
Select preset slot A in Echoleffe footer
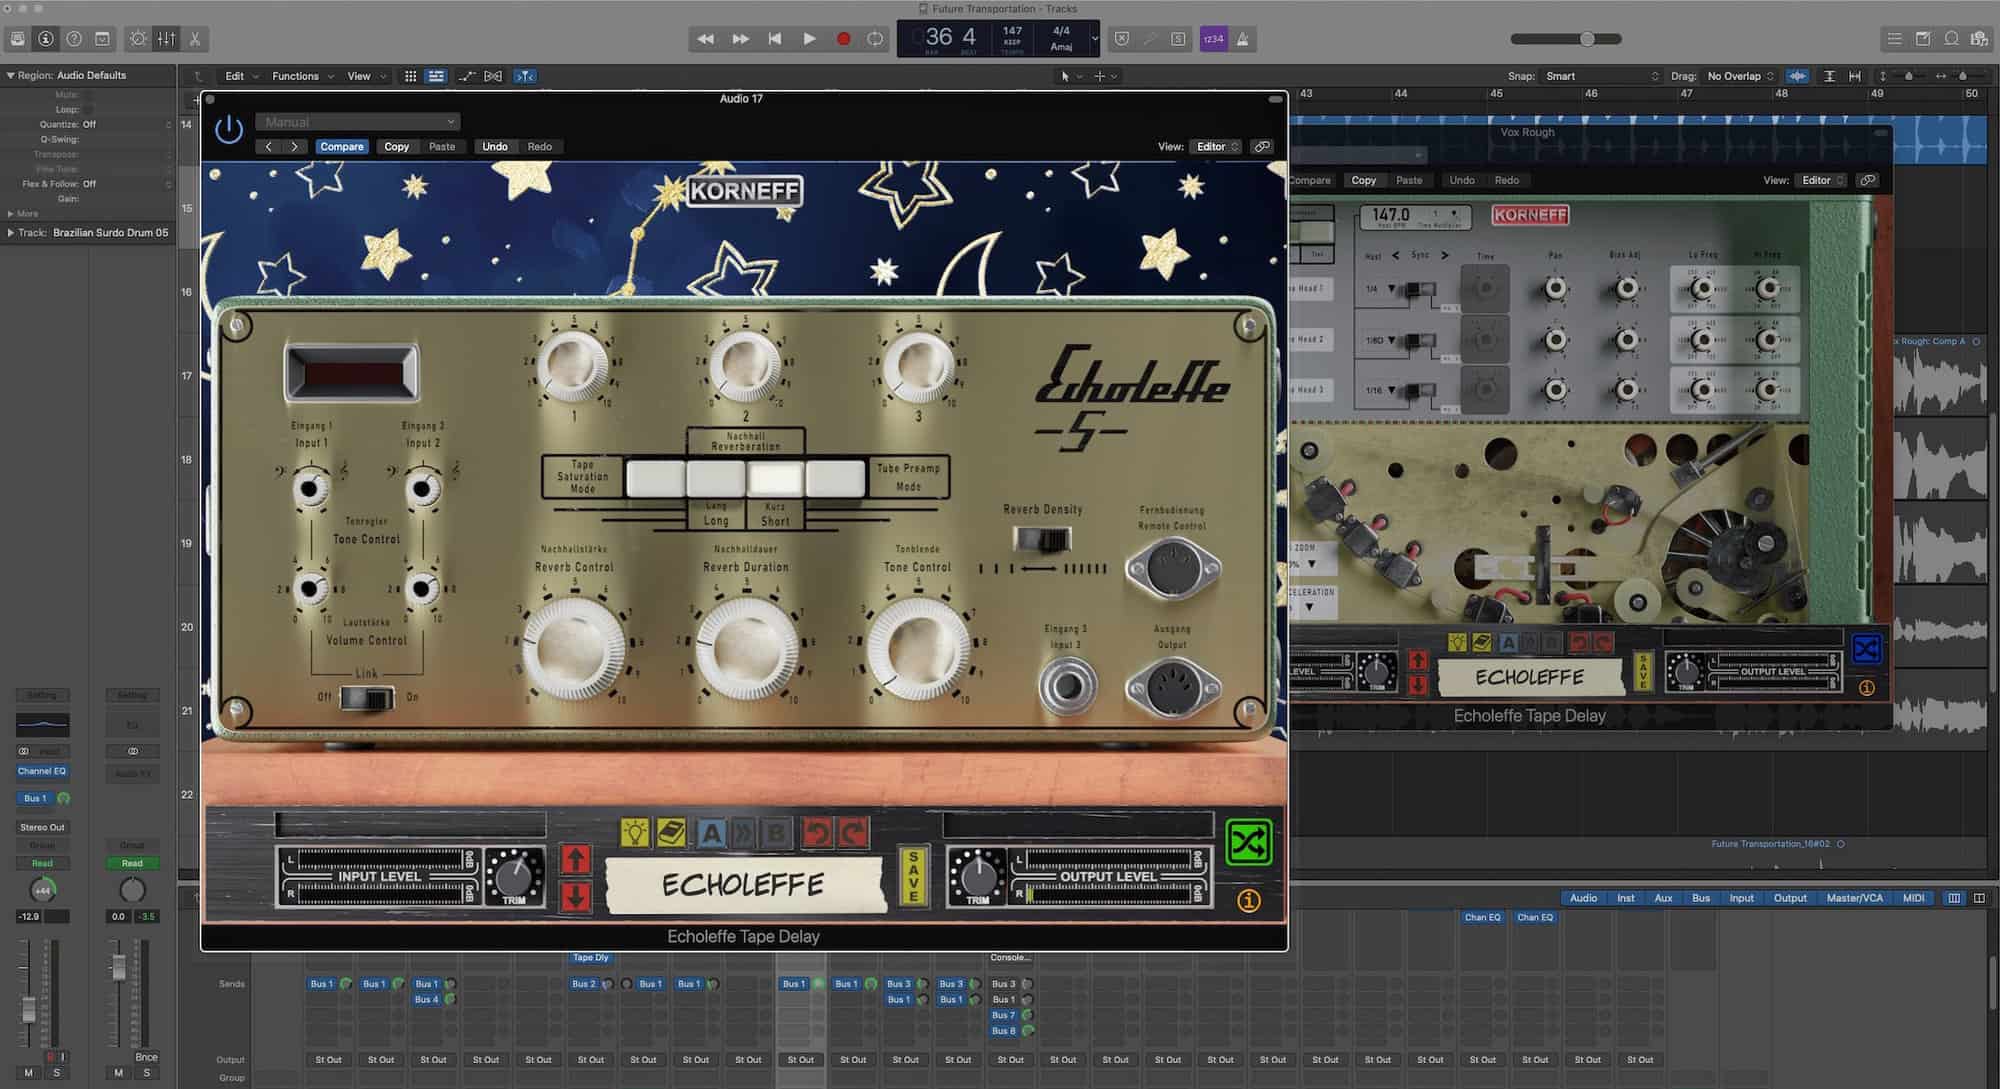click(711, 832)
